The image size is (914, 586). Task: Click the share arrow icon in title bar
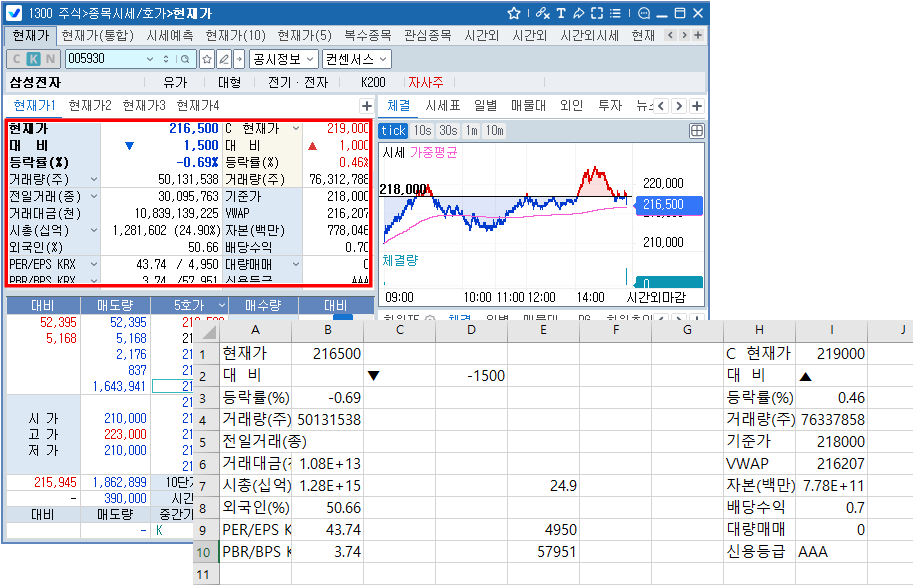(x=579, y=13)
